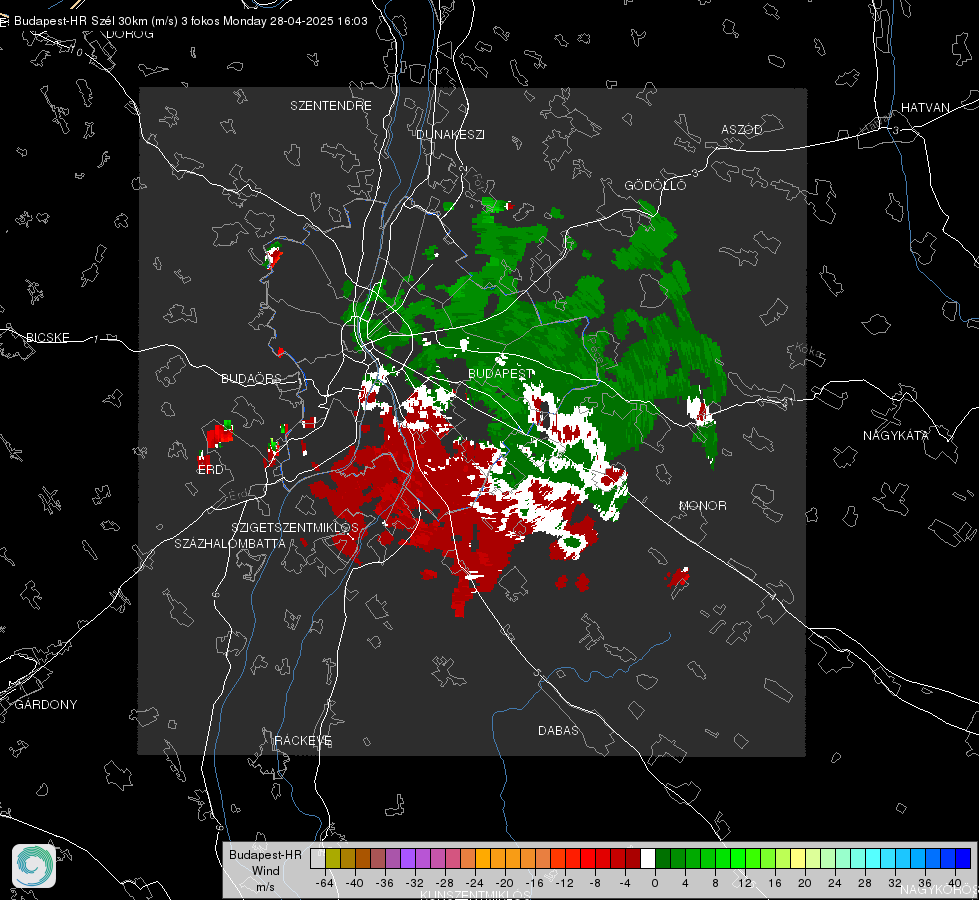
Task: Click the -4 legend scale value
Action: click(x=625, y=883)
